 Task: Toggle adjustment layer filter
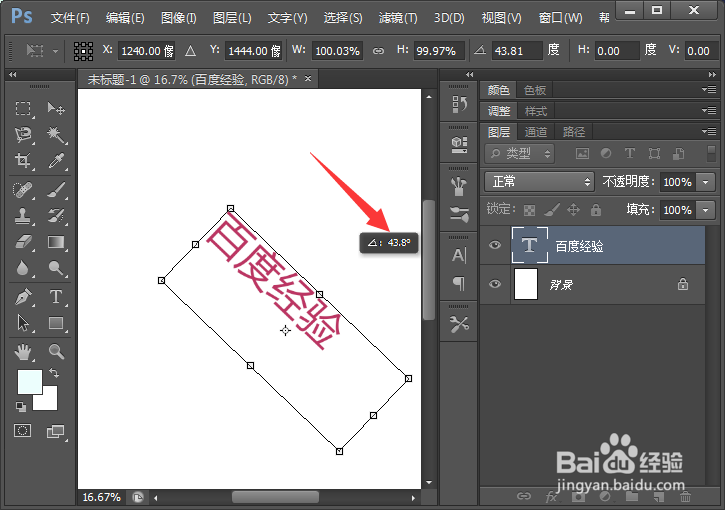[606, 154]
